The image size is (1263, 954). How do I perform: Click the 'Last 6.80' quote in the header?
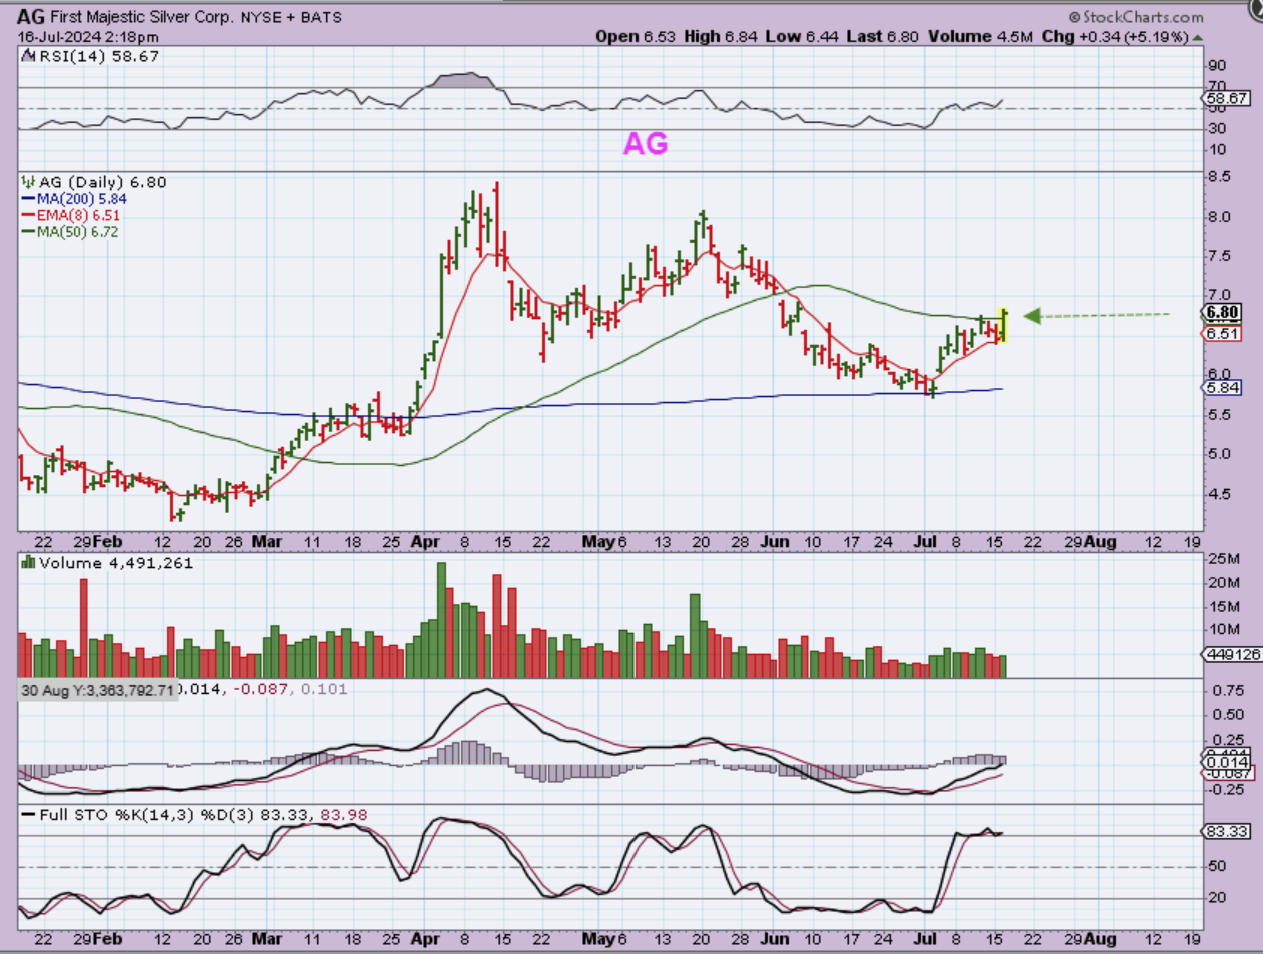click(x=882, y=36)
